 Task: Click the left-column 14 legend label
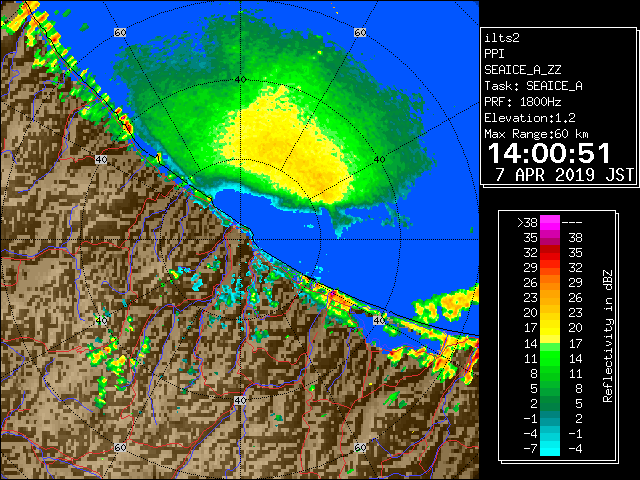click(x=530, y=343)
